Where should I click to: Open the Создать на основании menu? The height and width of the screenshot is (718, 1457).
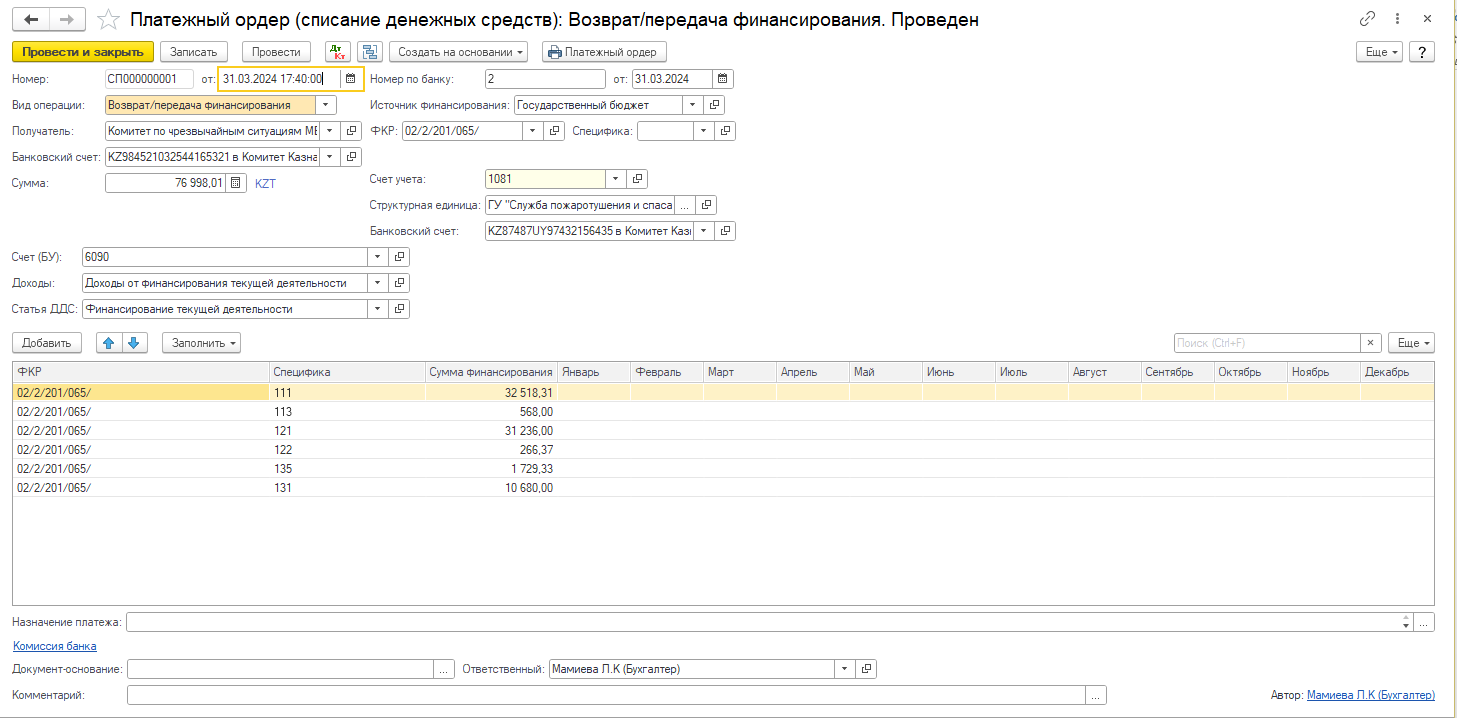pos(461,52)
